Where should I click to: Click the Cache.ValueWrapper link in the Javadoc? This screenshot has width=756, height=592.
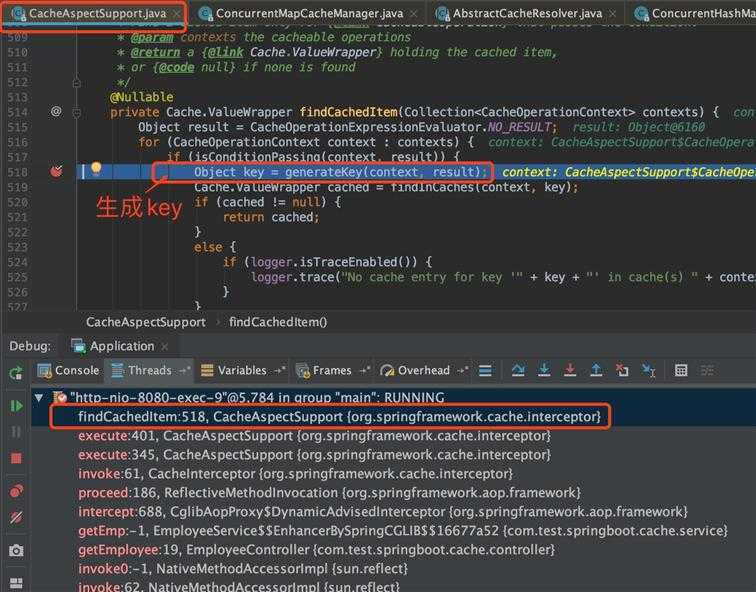coord(313,52)
